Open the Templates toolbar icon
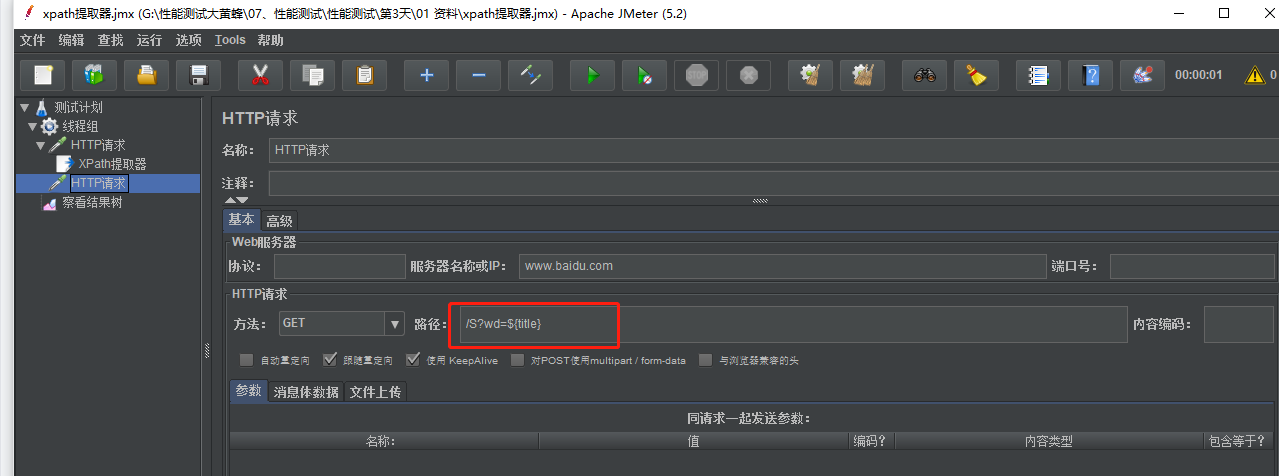This screenshot has width=1279, height=476. (95, 75)
